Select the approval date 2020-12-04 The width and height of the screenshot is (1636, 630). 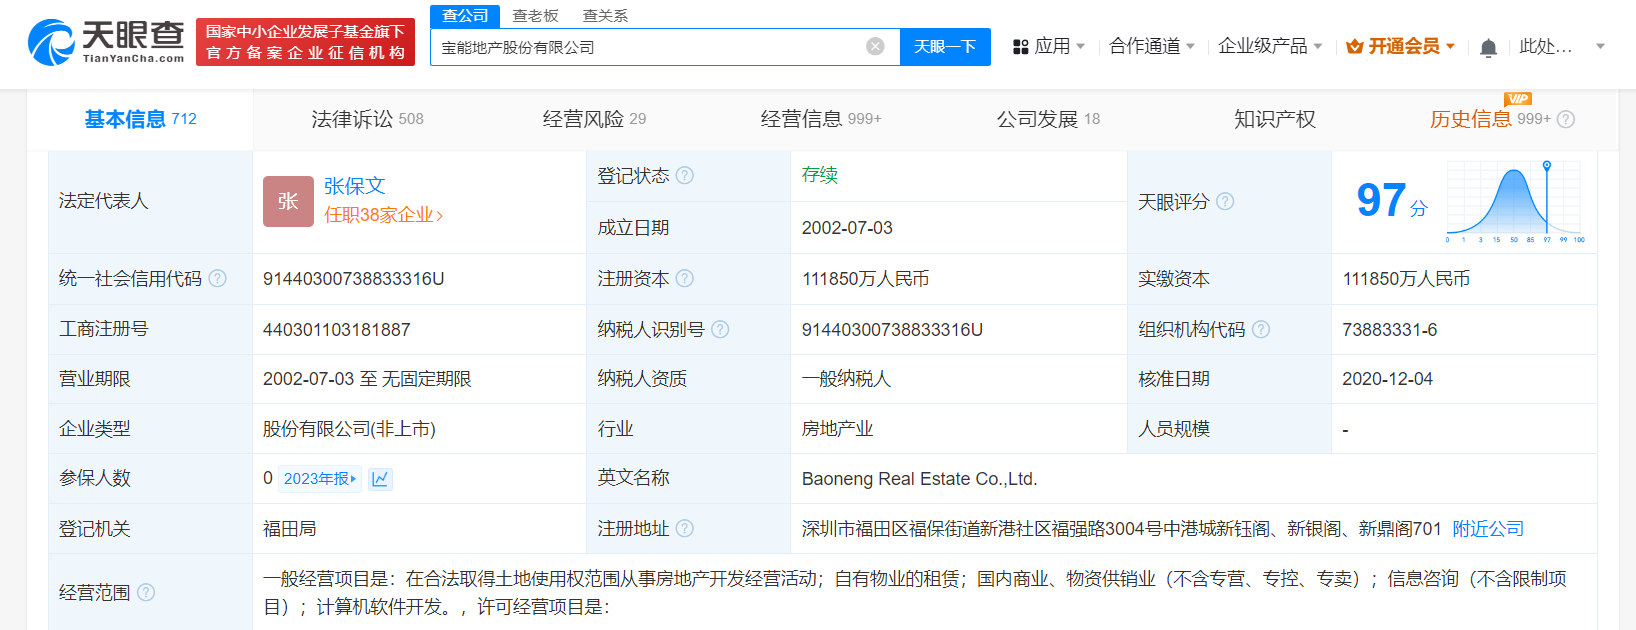(1387, 379)
